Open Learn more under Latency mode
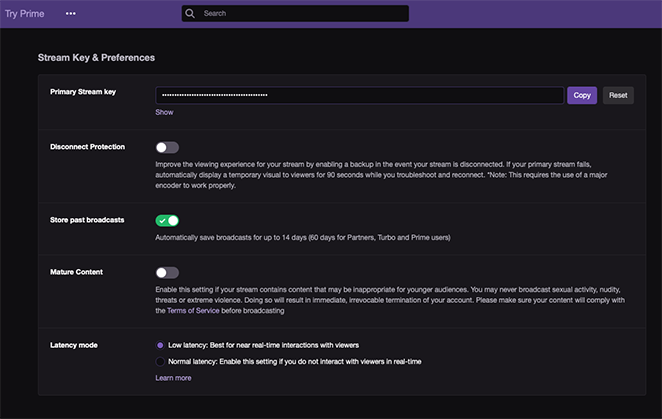Viewport: 662px width, 419px height. pos(173,378)
